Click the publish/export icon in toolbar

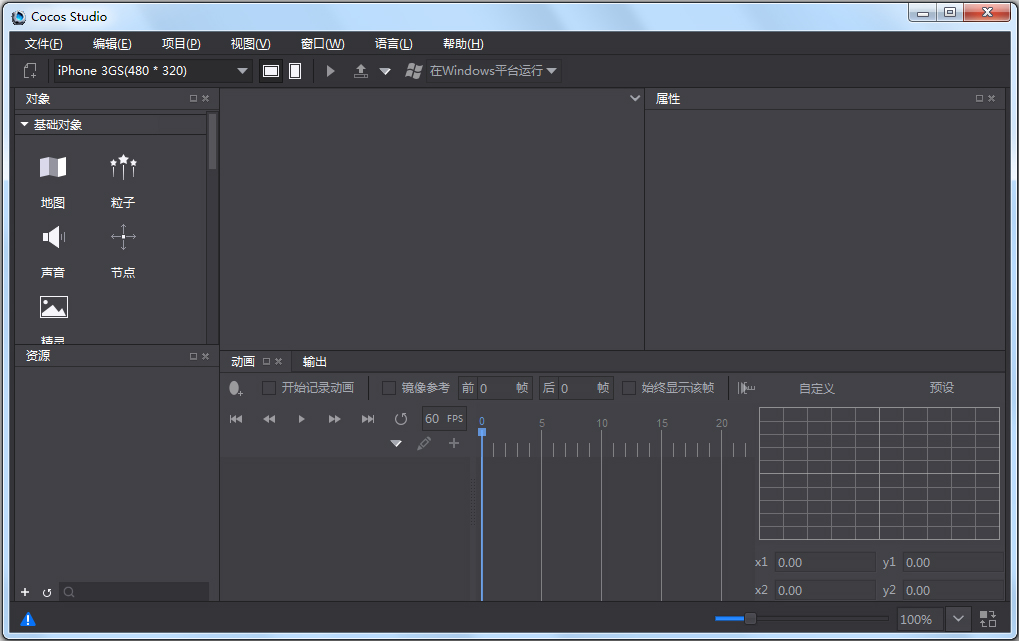click(361, 71)
